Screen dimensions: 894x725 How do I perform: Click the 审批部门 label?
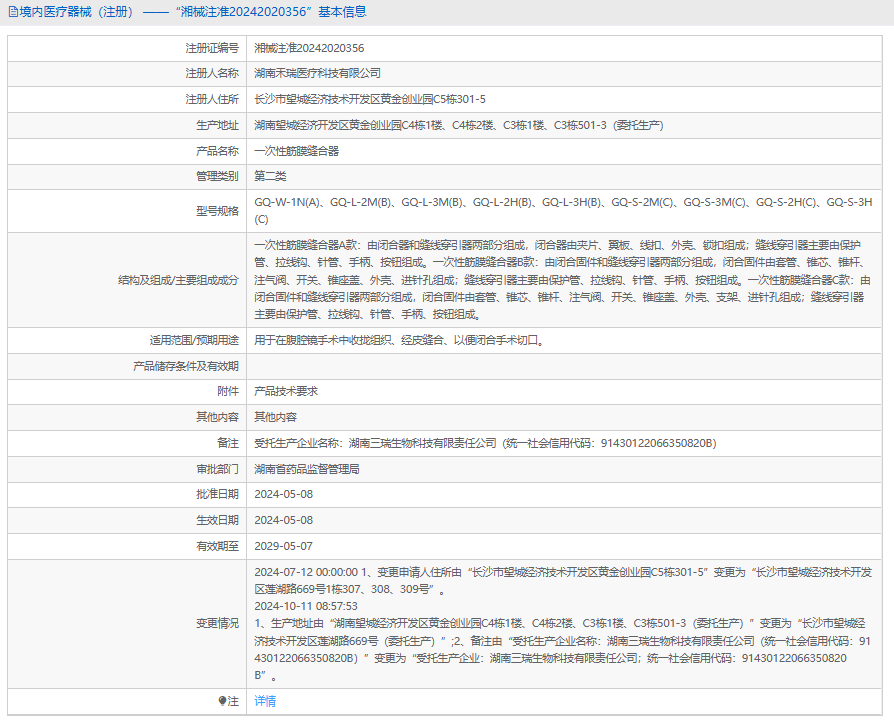click(x=217, y=469)
